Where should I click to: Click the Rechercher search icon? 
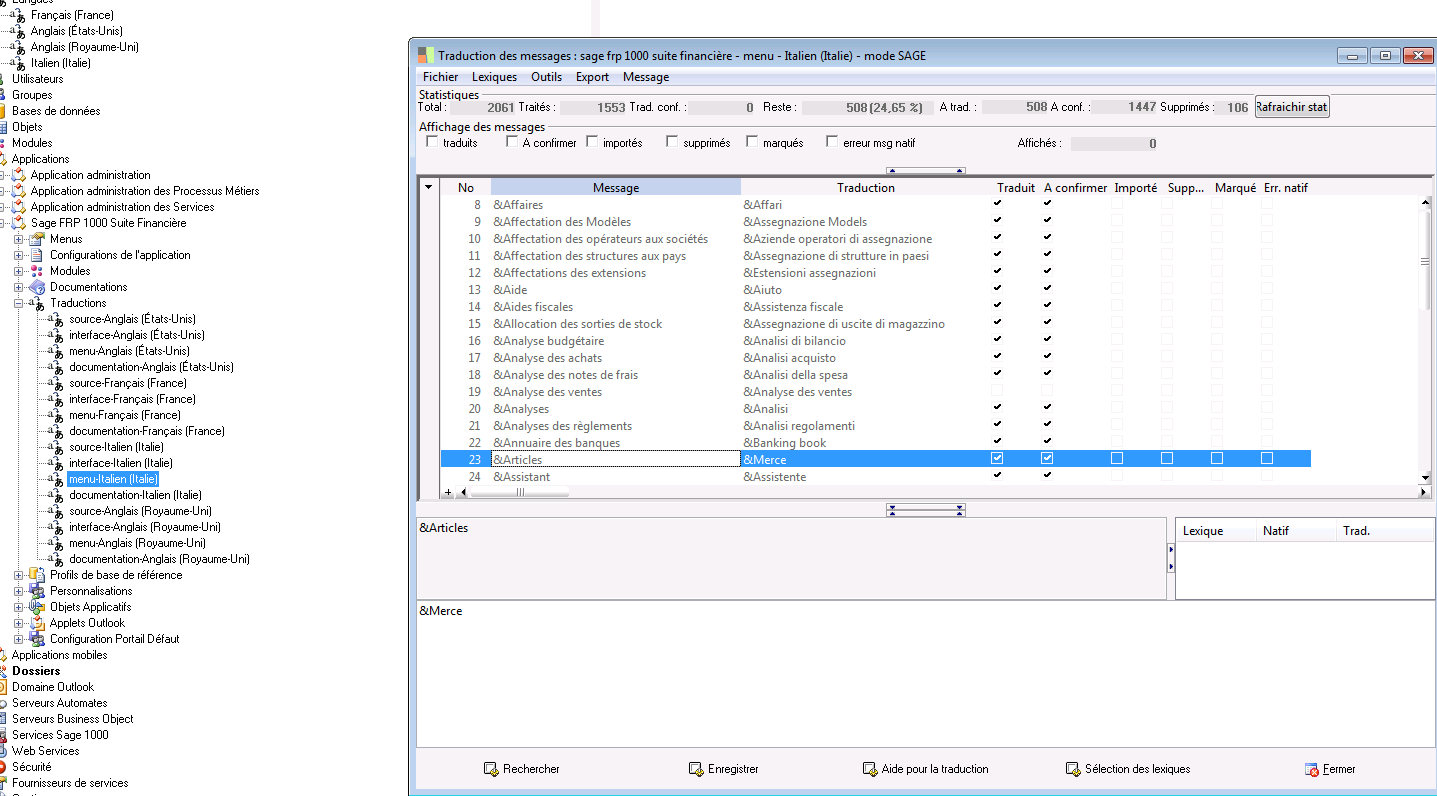click(491, 769)
